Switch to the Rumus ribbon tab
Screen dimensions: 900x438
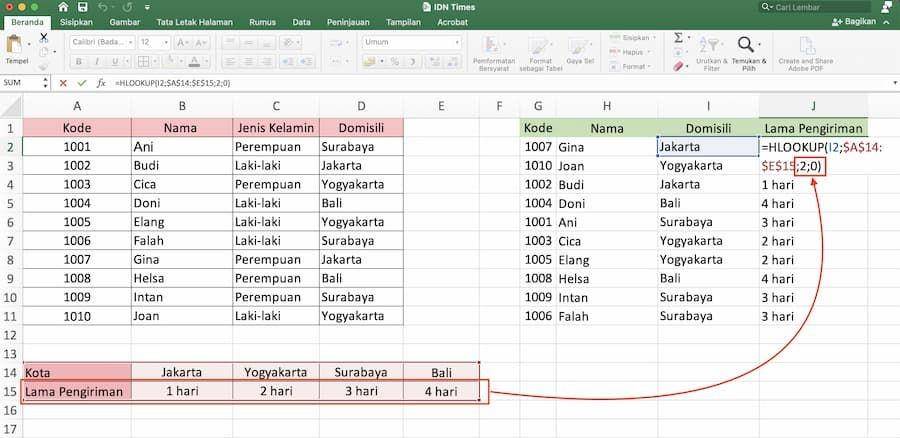click(263, 22)
